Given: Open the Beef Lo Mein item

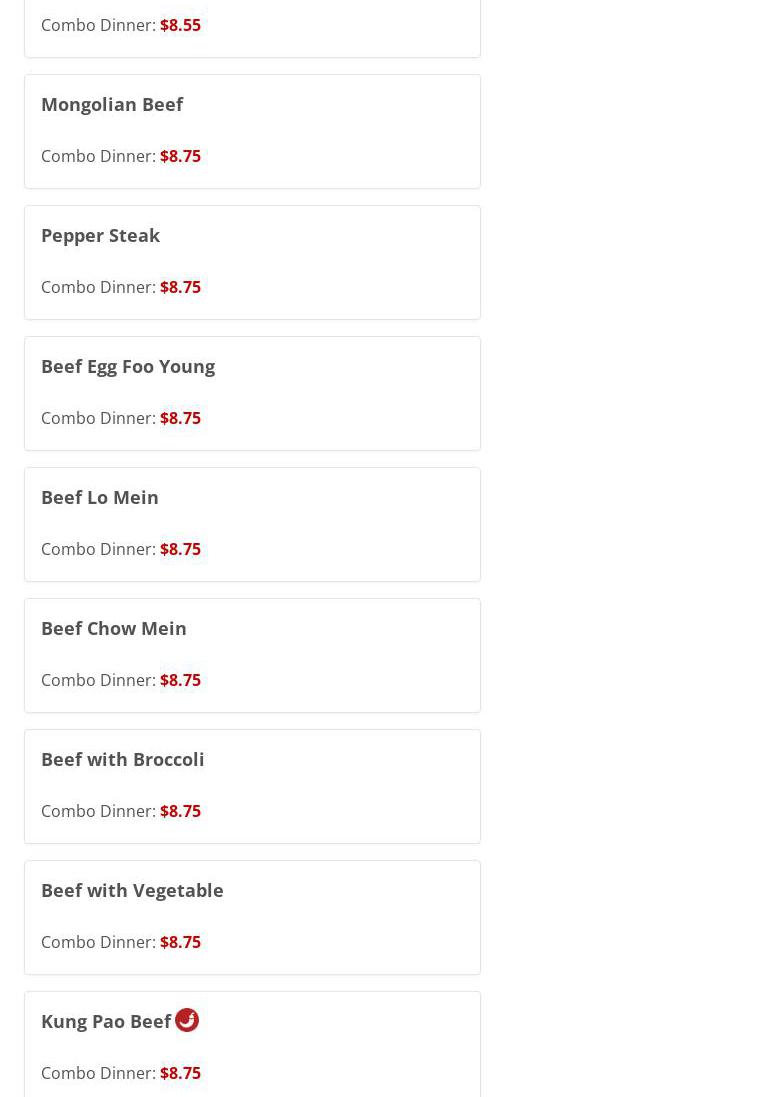Looking at the screenshot, I should point(99,497).
